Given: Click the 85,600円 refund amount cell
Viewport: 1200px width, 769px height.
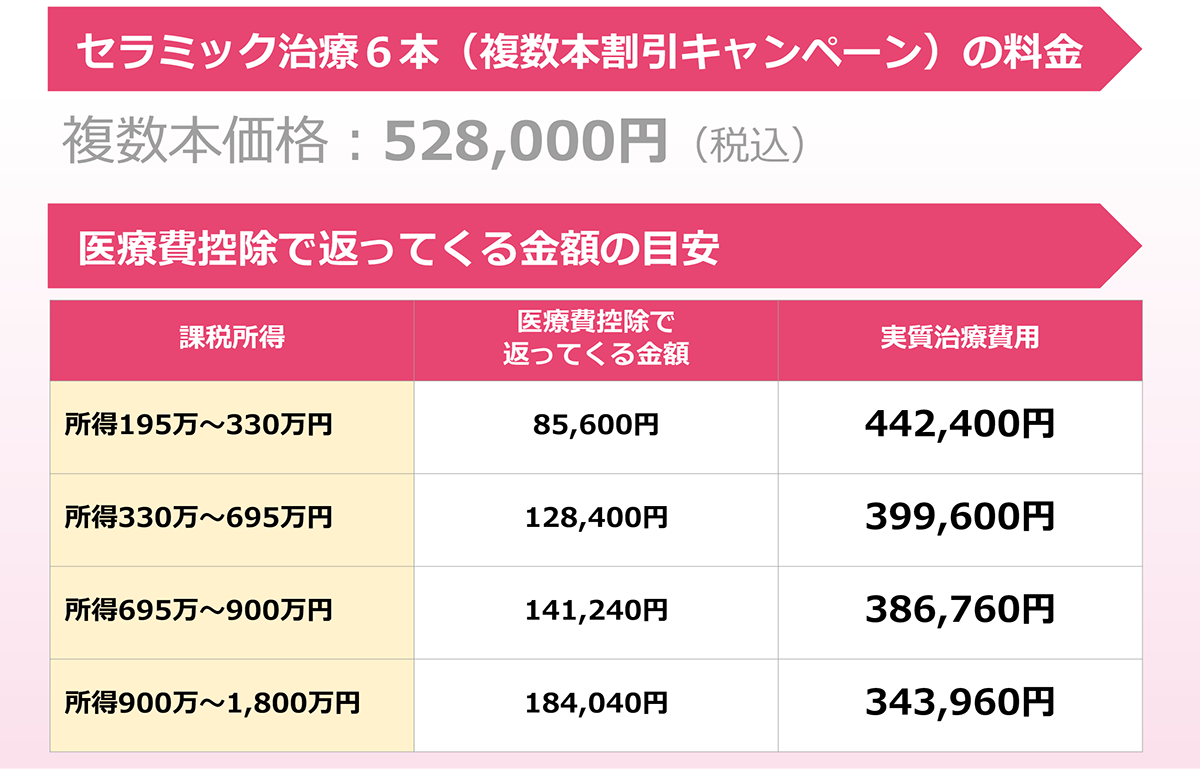Looking at the screenshot, I should (596, 426).
